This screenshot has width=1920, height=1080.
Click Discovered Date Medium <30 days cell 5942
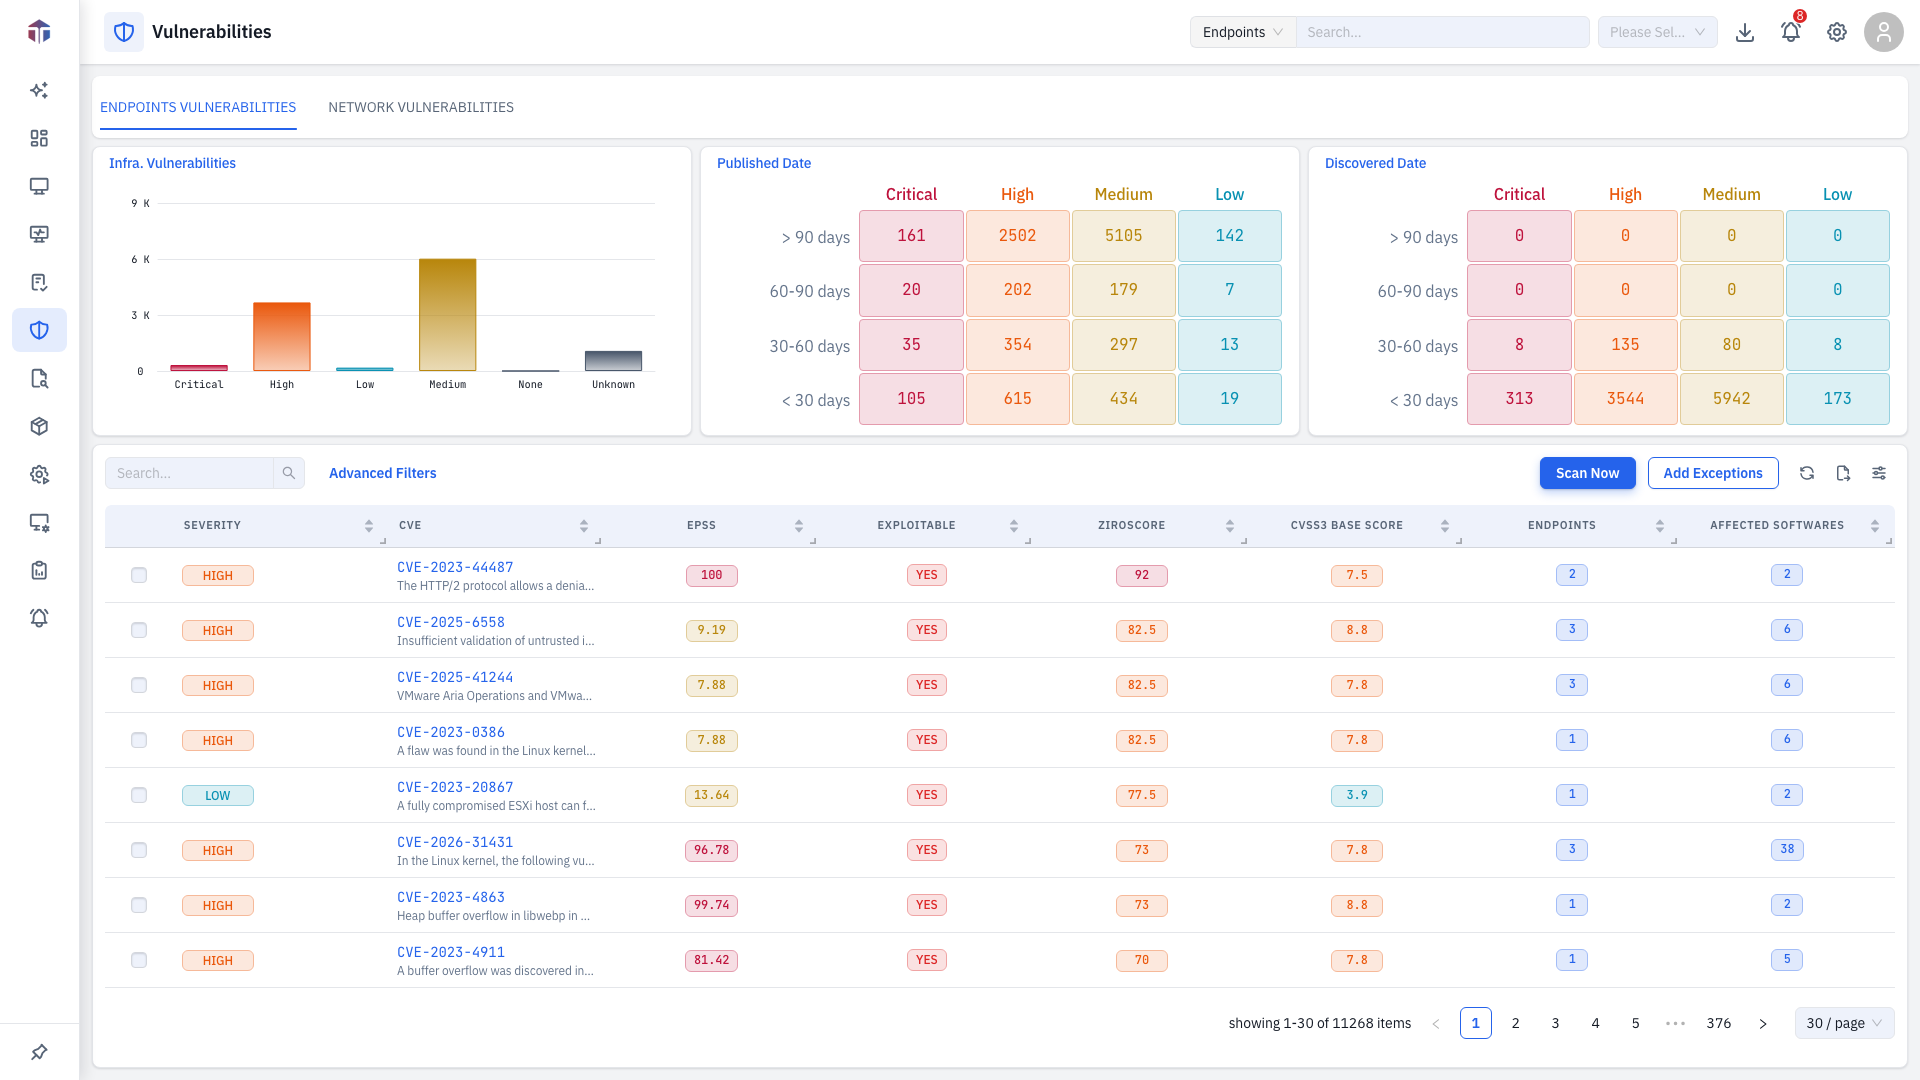(x=1731, y=398)
